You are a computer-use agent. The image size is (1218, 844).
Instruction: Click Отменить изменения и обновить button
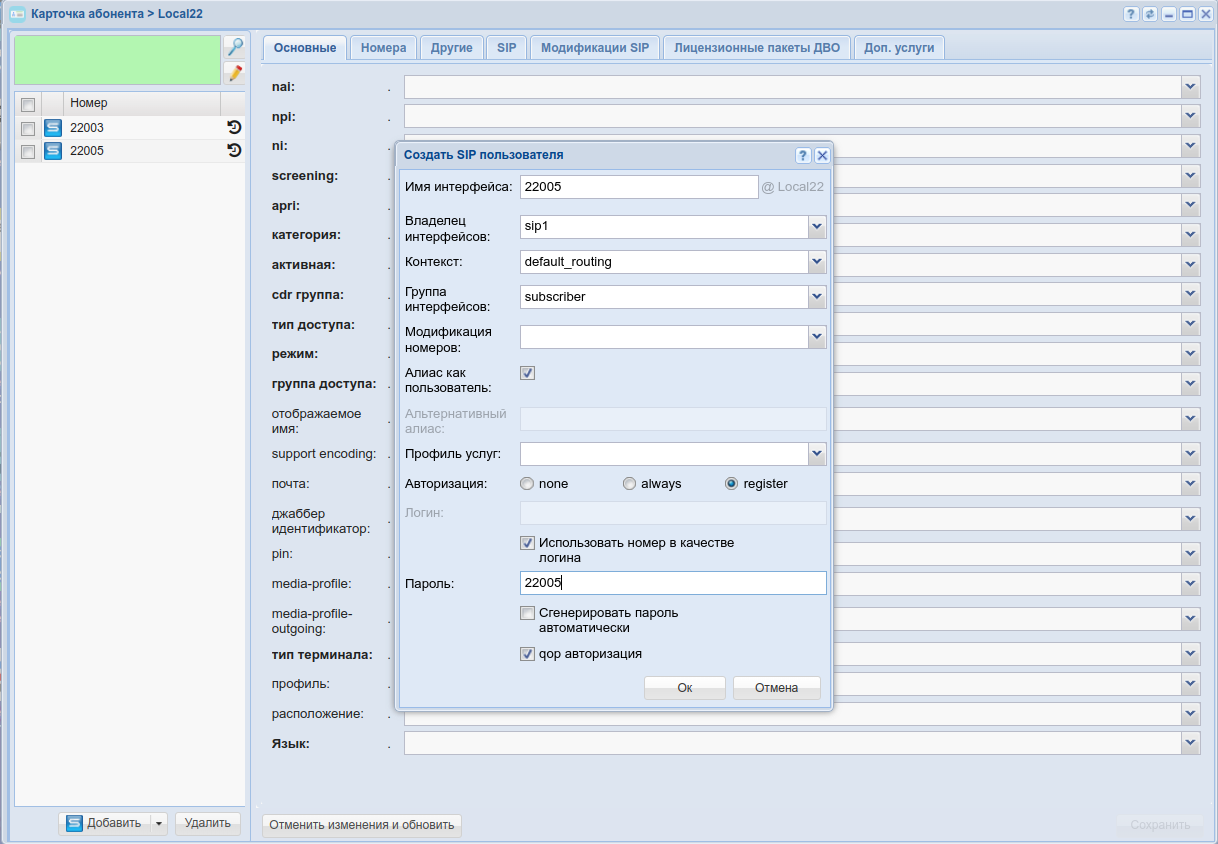[x=361, y=825]
